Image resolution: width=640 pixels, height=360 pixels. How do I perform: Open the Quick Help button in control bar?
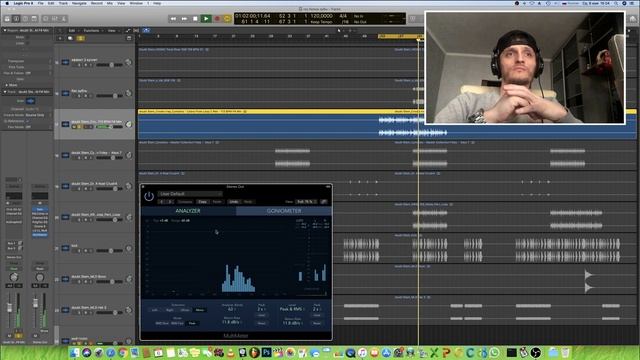click(25, 19)
